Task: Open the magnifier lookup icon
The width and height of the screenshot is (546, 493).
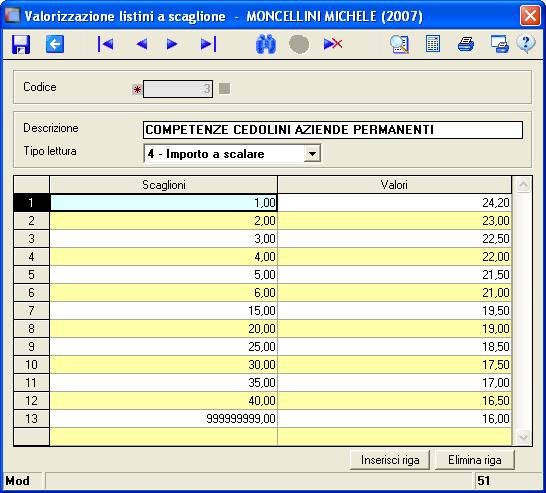Action: pos(399,44)
